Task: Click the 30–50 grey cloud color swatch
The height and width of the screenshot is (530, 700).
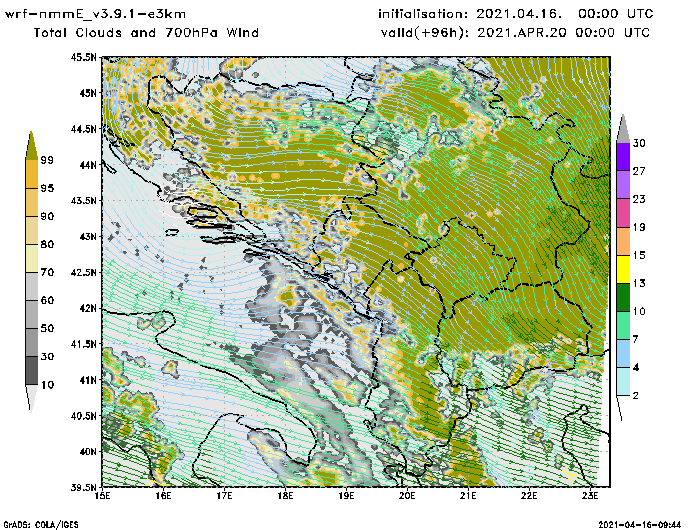Action: click(x=32, y=342)
